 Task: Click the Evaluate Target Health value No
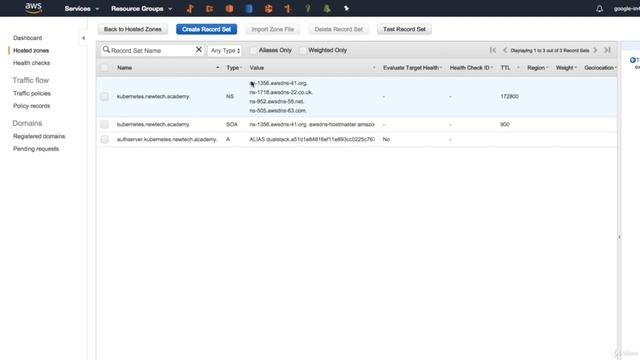point(386,139)
